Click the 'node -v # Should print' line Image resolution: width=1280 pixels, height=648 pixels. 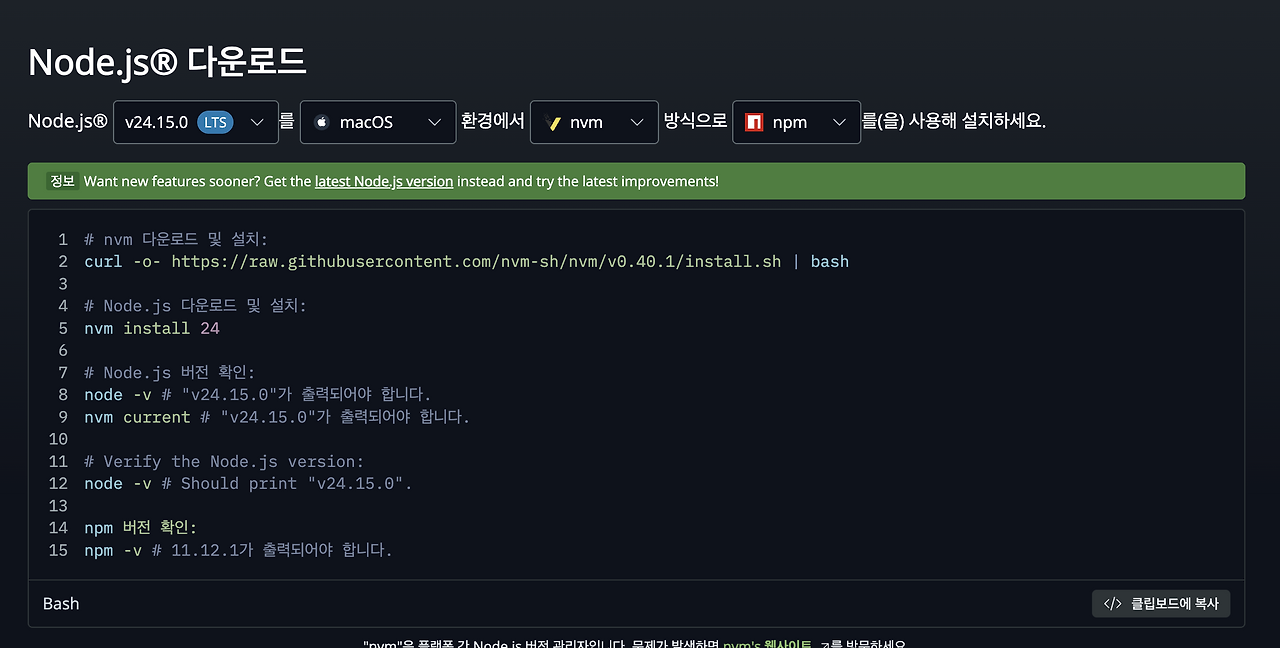248,483
